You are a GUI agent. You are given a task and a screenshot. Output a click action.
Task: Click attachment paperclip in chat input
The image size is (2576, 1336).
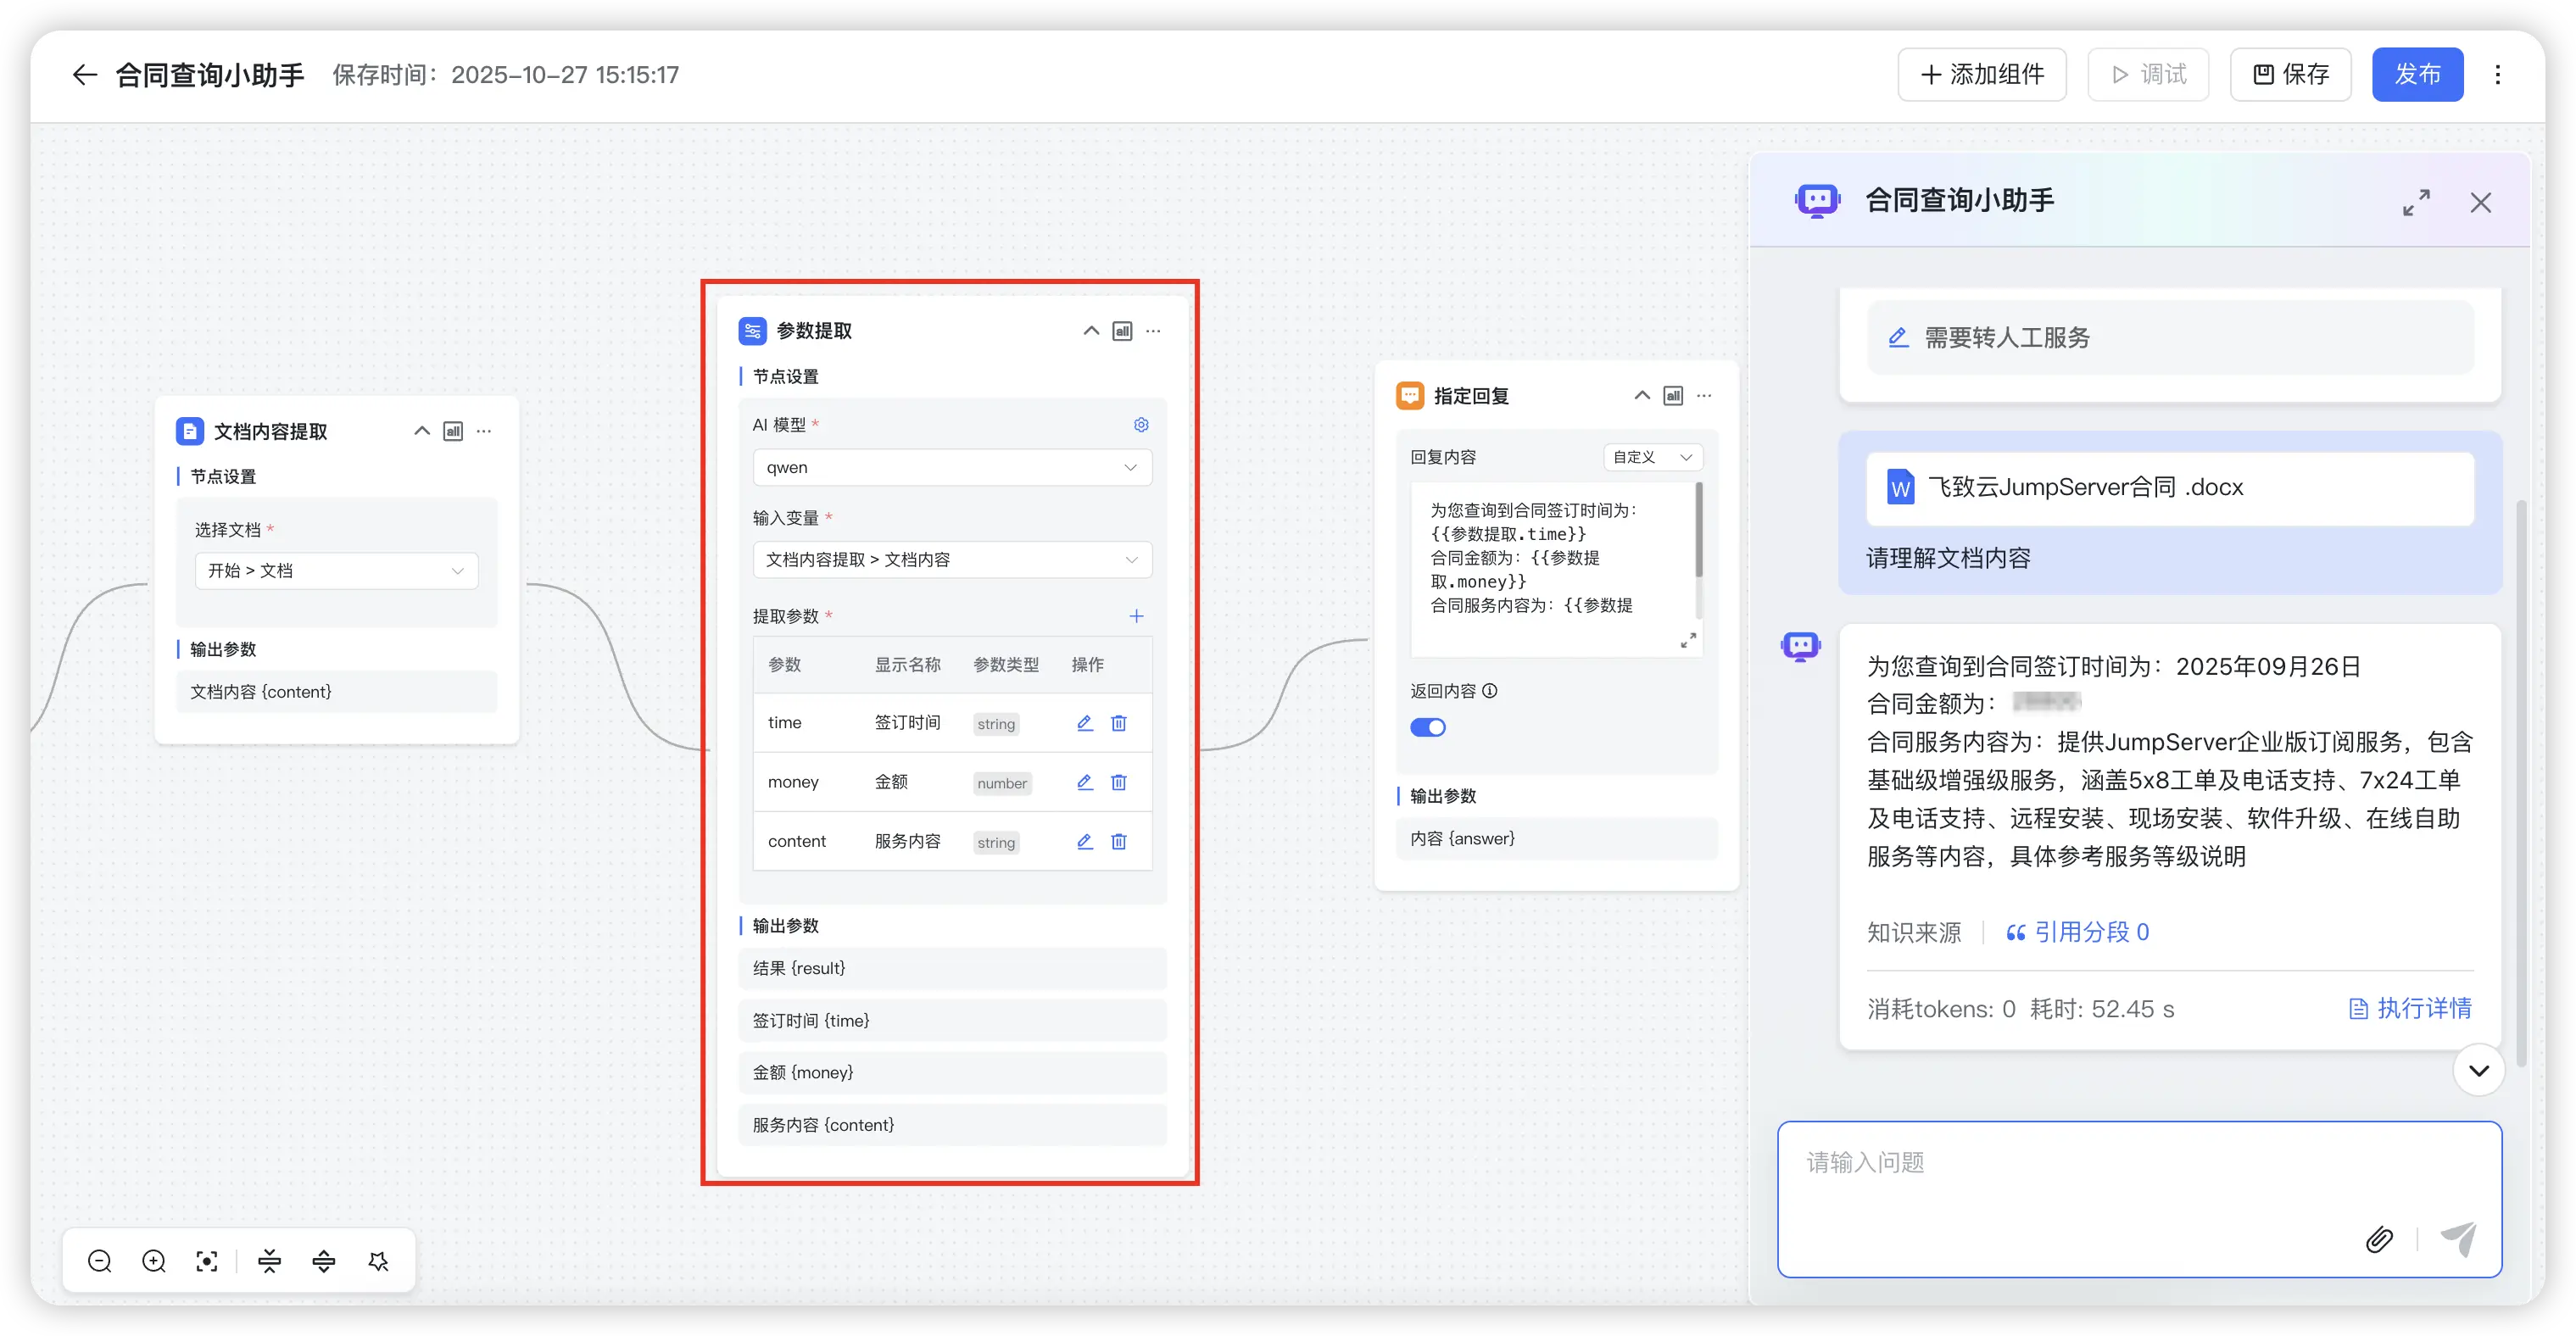tap(2379, 1240)
